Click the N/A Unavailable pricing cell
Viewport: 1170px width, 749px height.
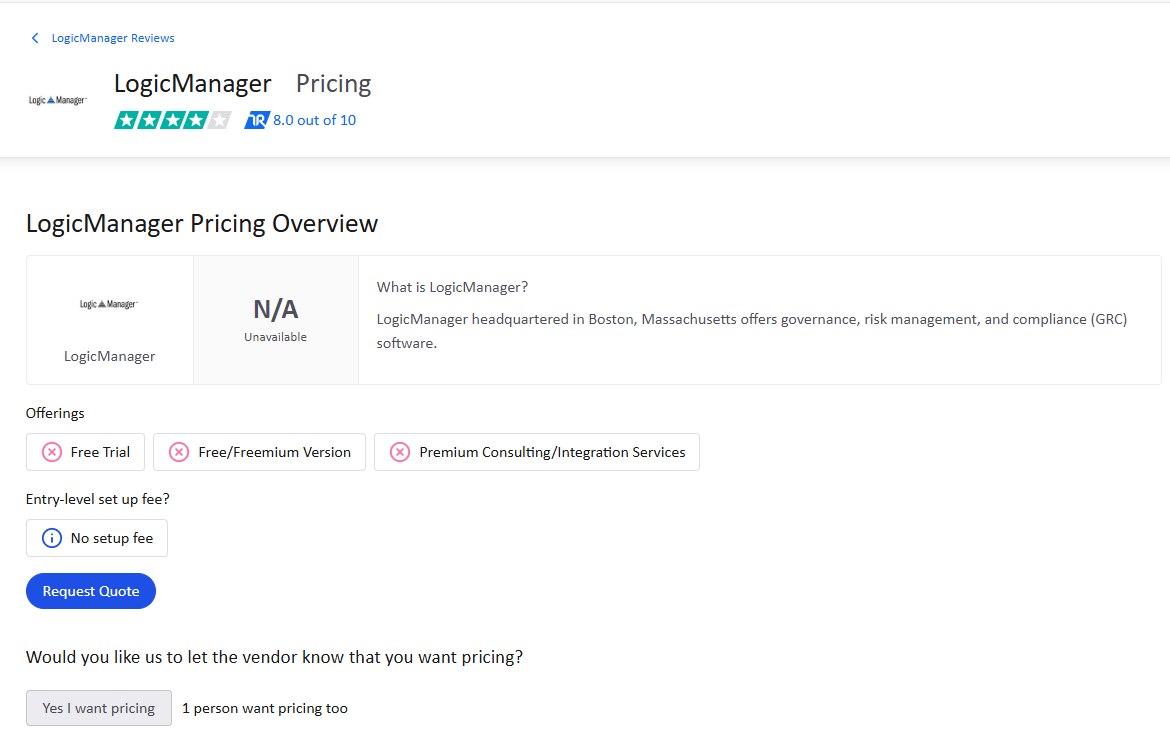[275, 320]
